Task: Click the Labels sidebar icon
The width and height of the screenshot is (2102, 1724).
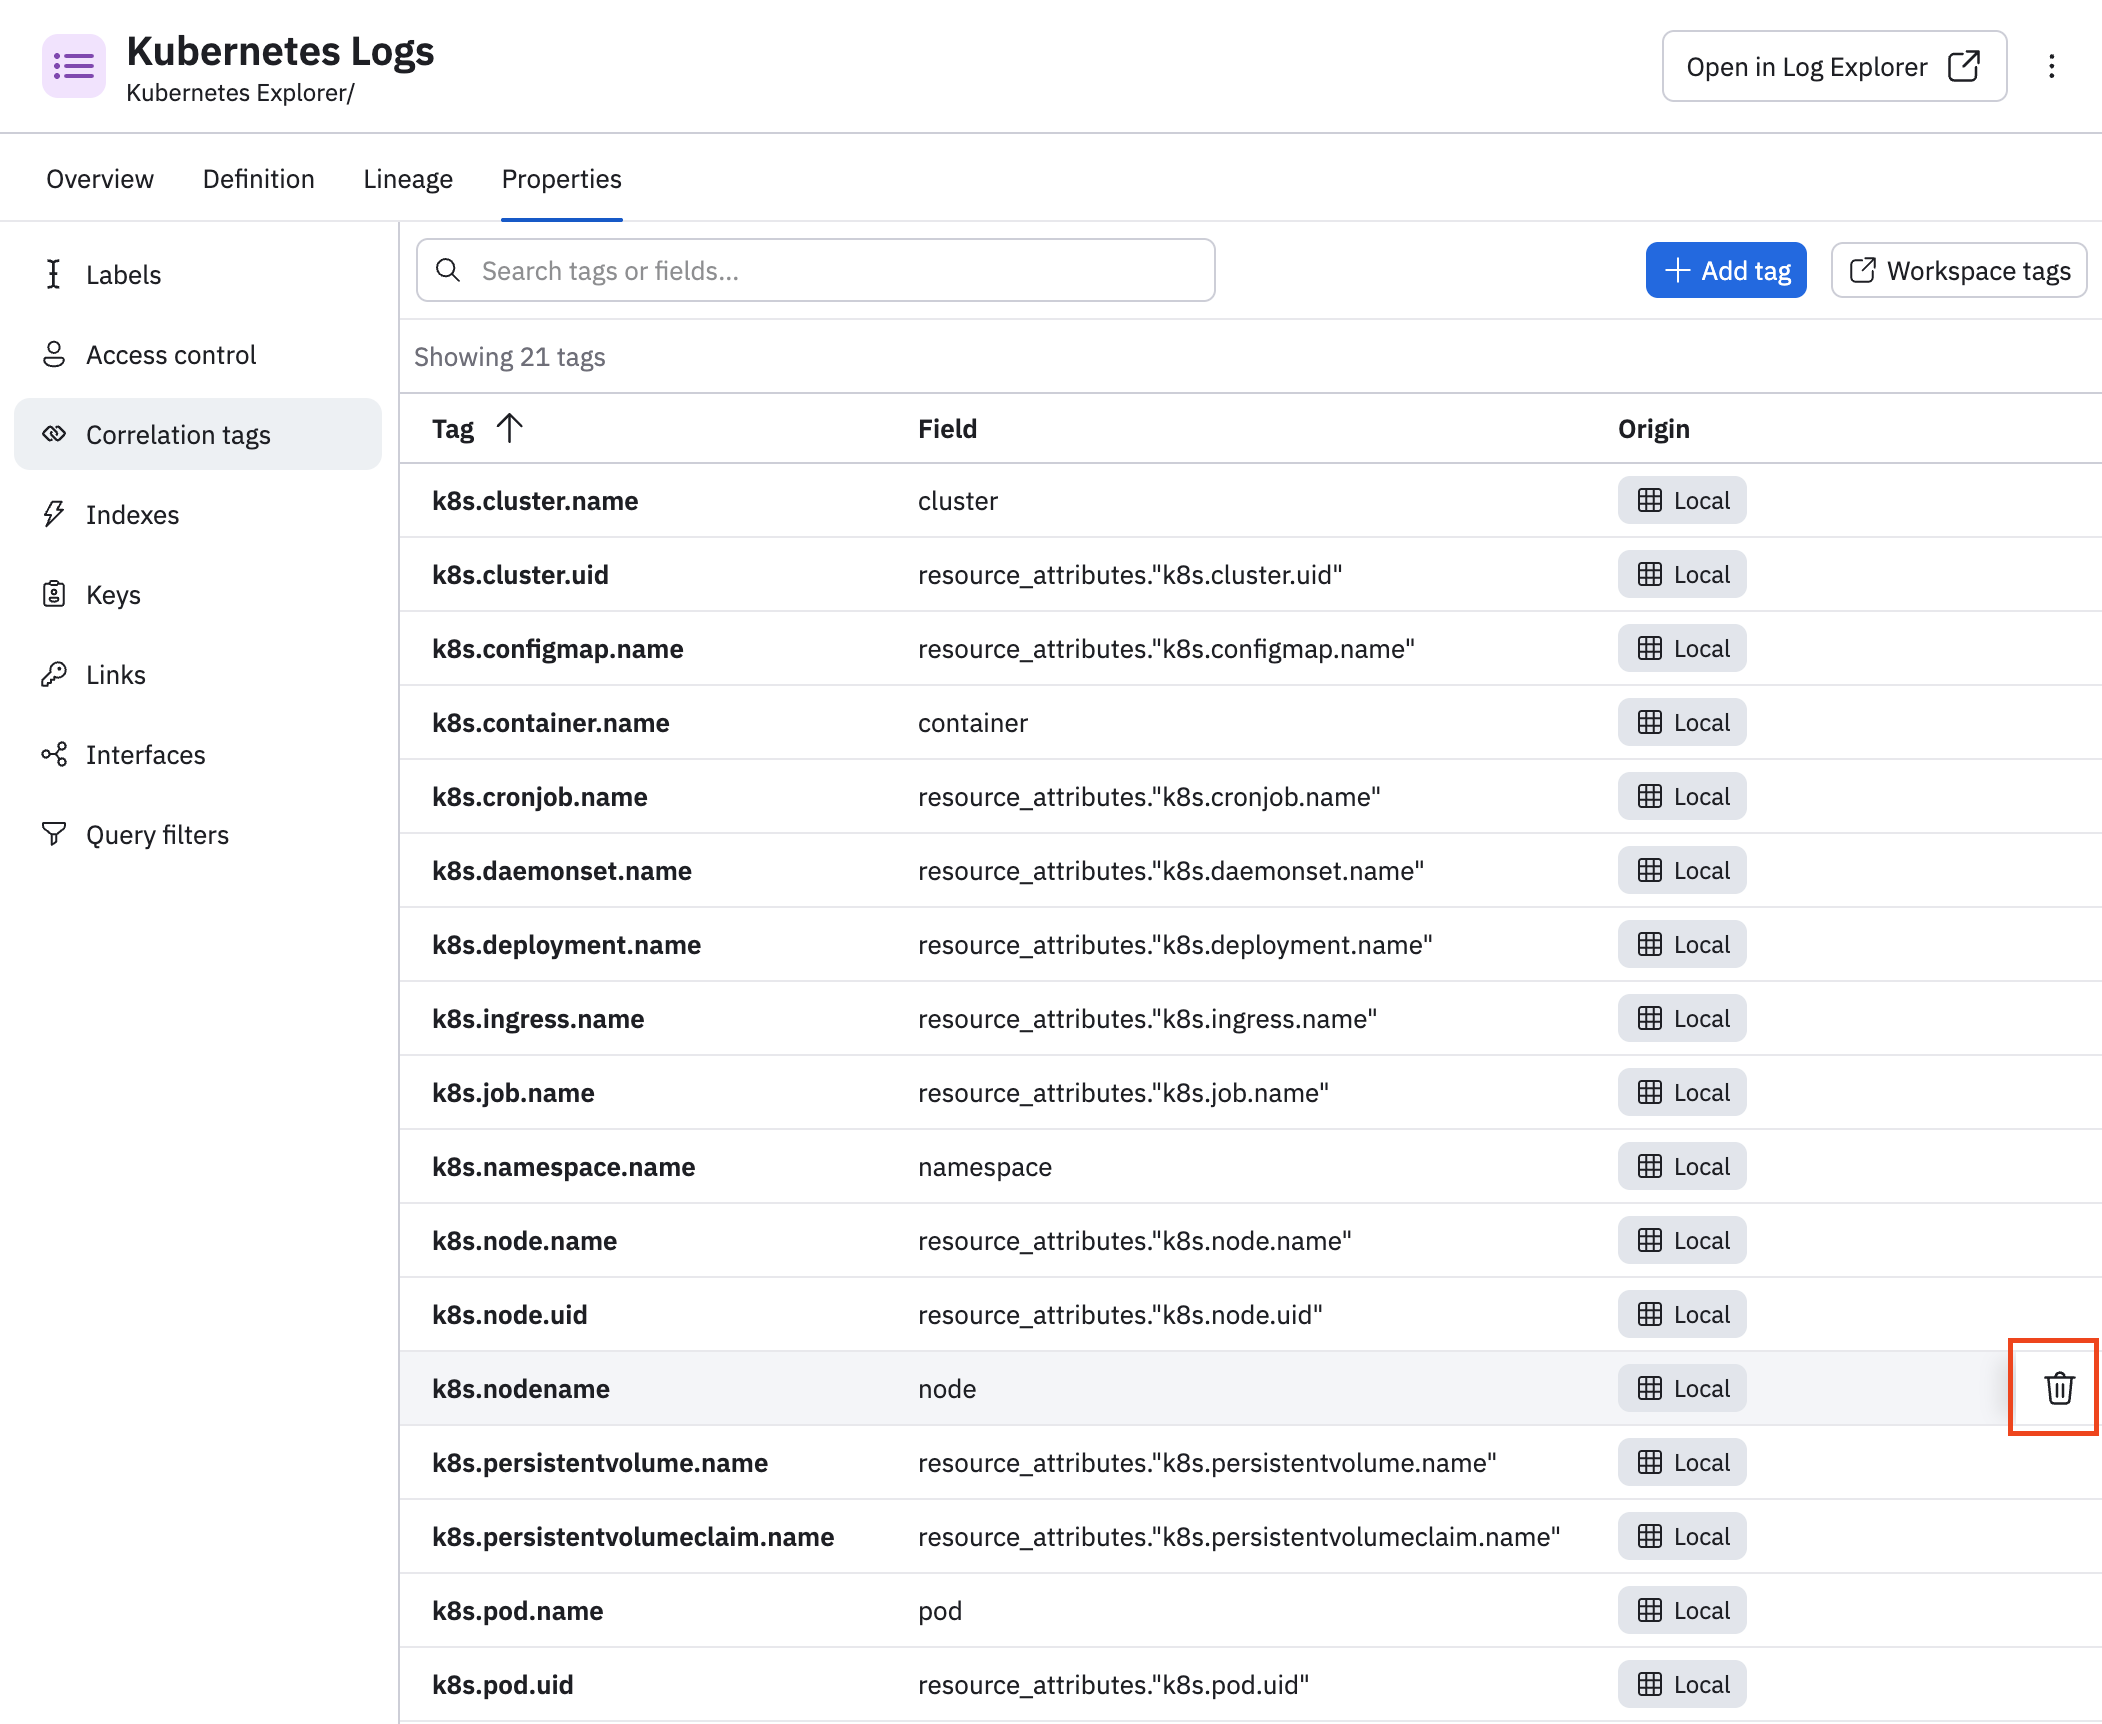Action: pos(54,274)
